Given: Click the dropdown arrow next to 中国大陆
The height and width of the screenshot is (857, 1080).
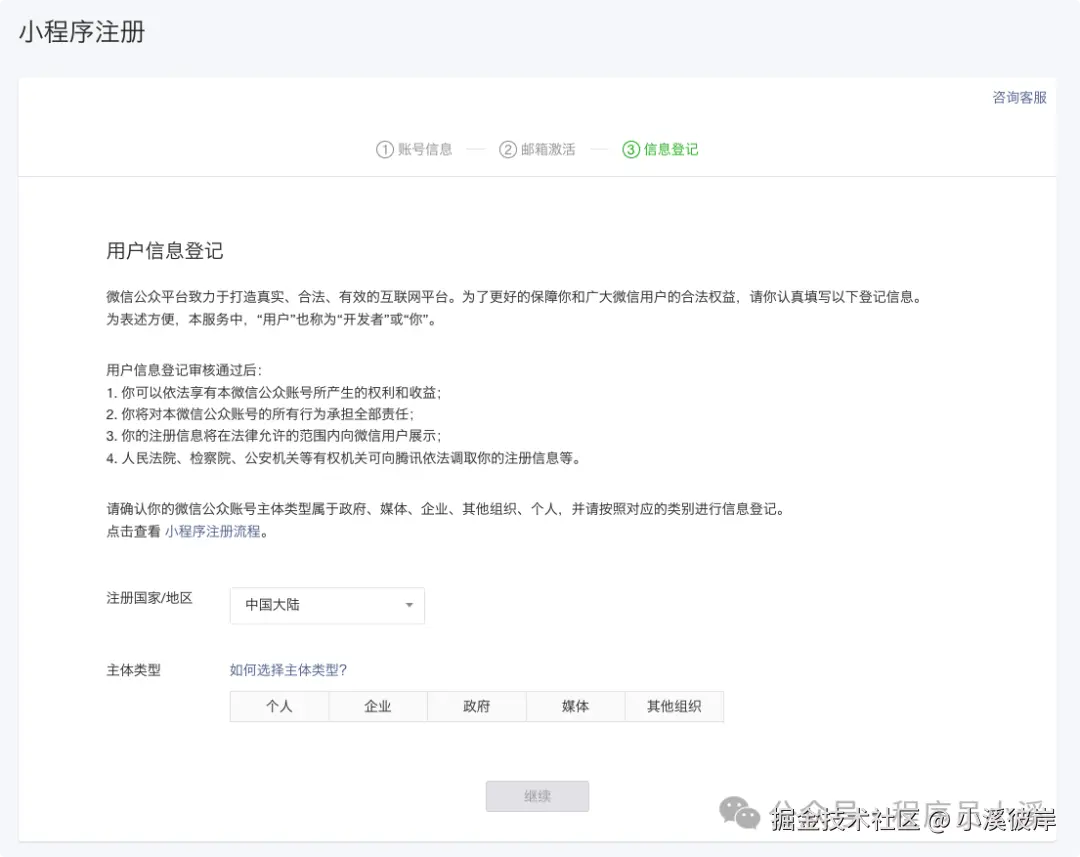Looking at the screenshot, I should [x=408, y=605].
